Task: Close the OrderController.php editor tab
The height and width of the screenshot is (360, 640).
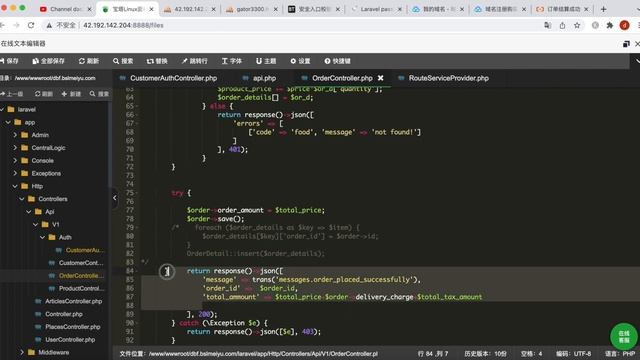Action: 380,78
